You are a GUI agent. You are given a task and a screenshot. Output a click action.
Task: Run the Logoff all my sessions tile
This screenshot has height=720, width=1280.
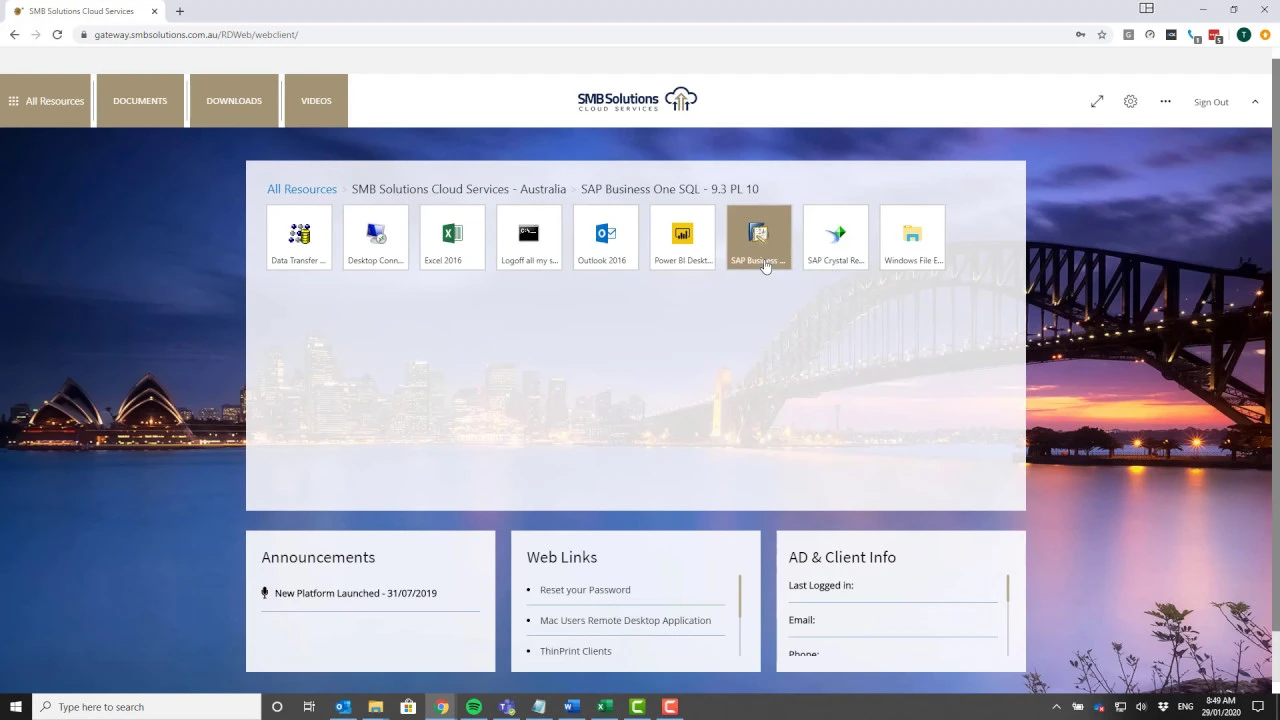click(529, 238)
